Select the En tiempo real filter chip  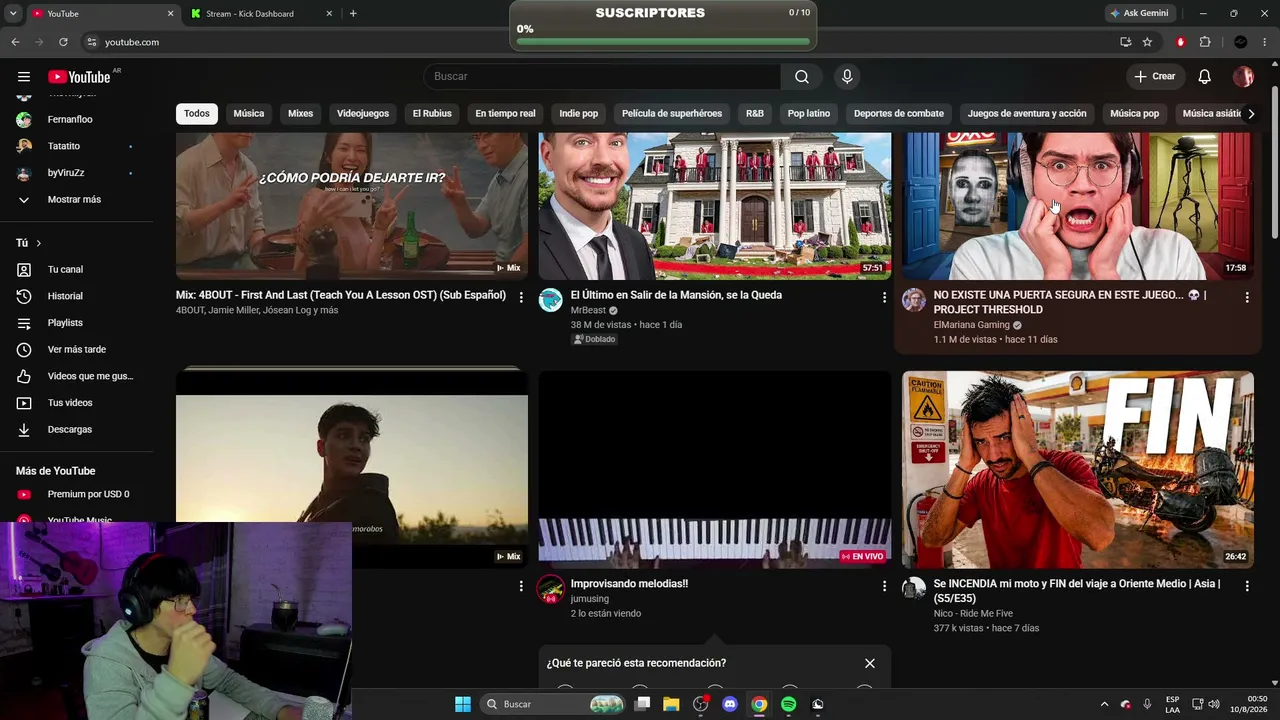tap(505, 114)
